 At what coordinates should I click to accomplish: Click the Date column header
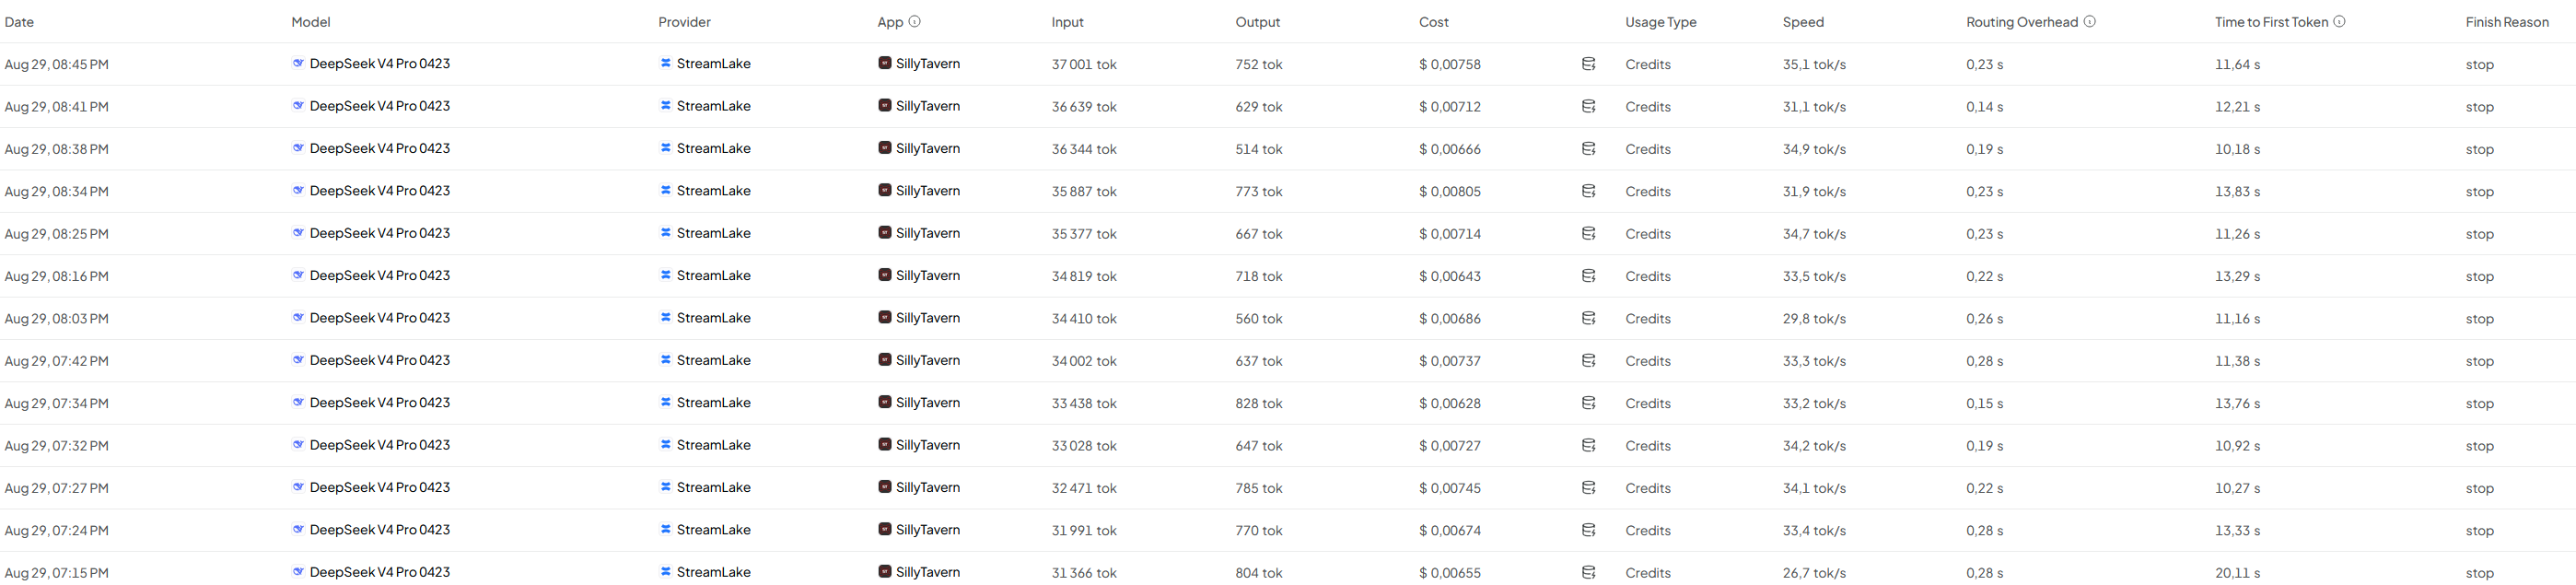point(19,22)
